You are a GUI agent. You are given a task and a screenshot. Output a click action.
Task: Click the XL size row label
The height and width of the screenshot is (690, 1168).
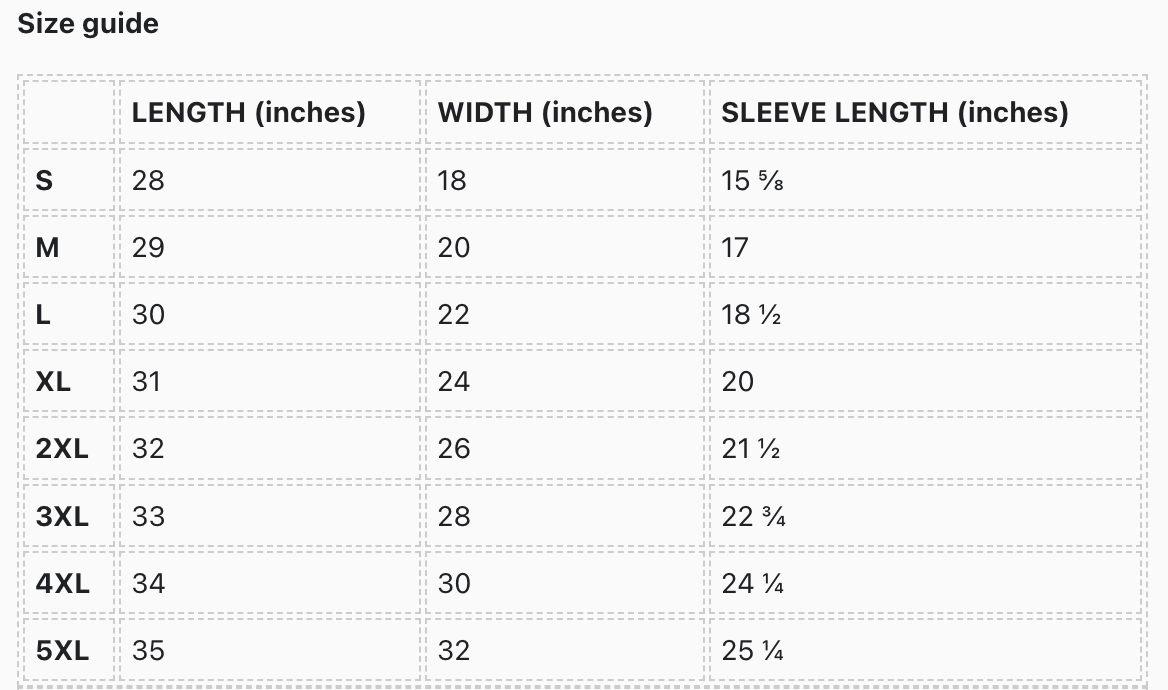click(53, 382)
